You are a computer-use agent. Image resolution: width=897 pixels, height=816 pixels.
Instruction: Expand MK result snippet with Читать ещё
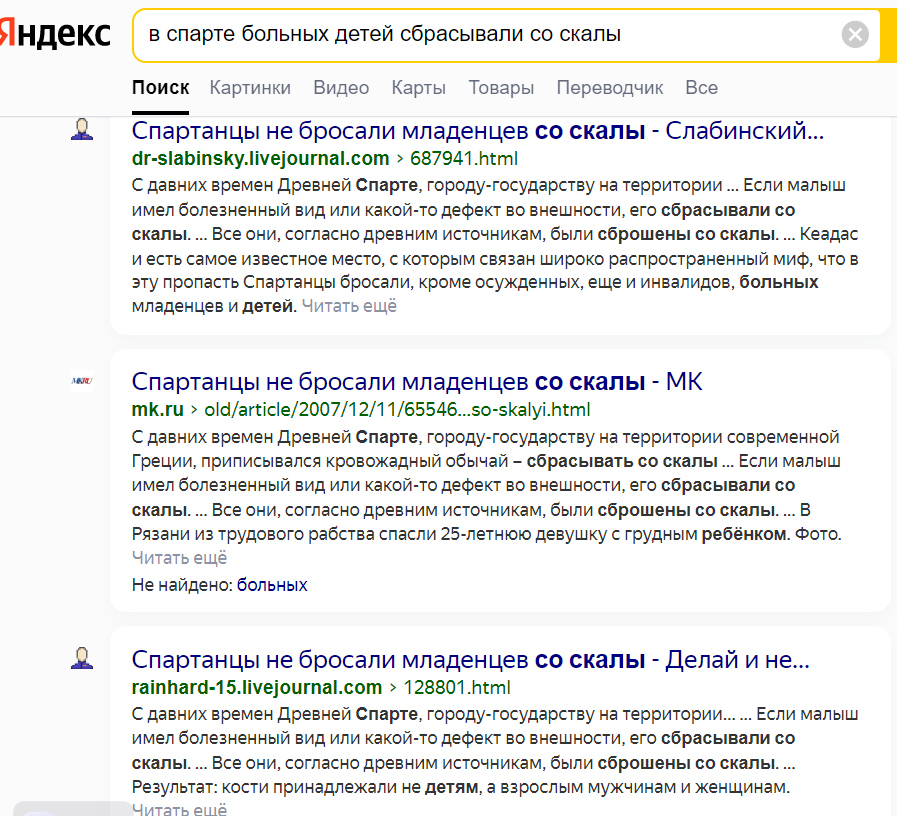click(180, 558)
